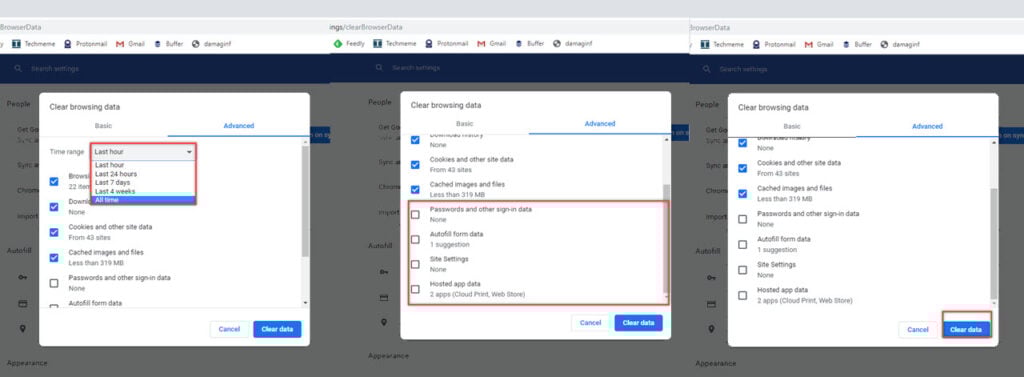The image size is (1024, 377).
Task: Open Techmeme bookmark in the right screenshot
Action: (x=722, y=44)
